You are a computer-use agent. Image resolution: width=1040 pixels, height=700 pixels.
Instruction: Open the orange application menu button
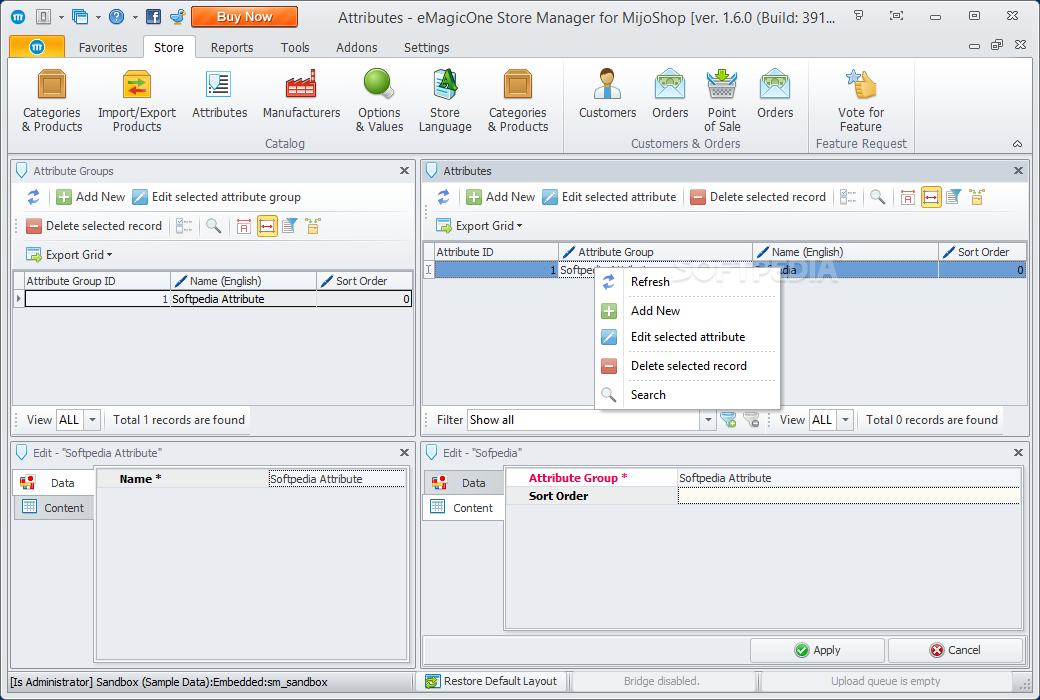[x=37, y=46]
